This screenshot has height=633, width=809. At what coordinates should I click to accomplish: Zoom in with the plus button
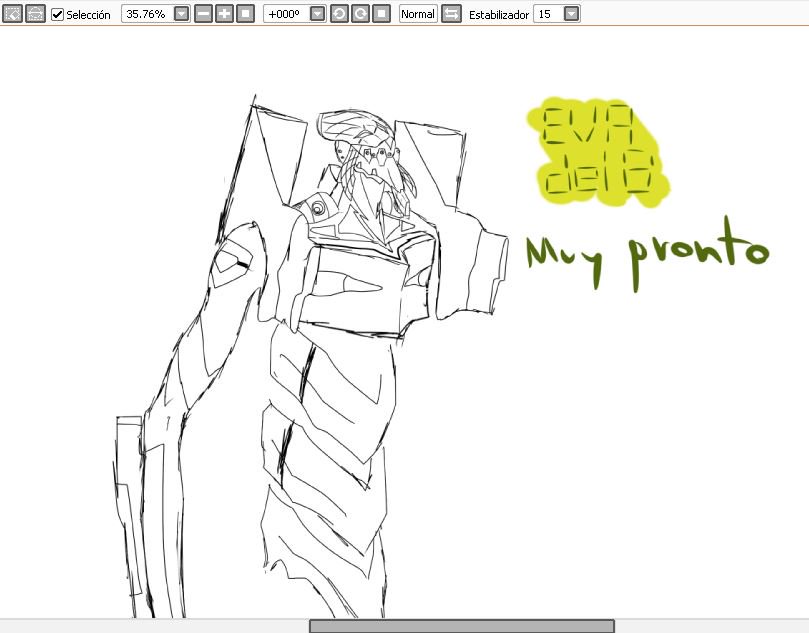click(224, 14)
